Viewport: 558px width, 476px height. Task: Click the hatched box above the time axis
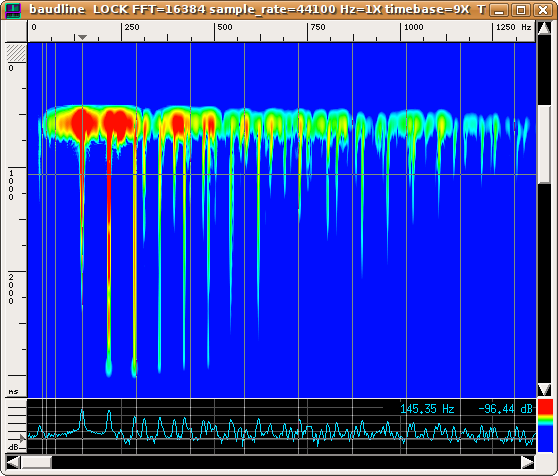(x=16, y=53)
